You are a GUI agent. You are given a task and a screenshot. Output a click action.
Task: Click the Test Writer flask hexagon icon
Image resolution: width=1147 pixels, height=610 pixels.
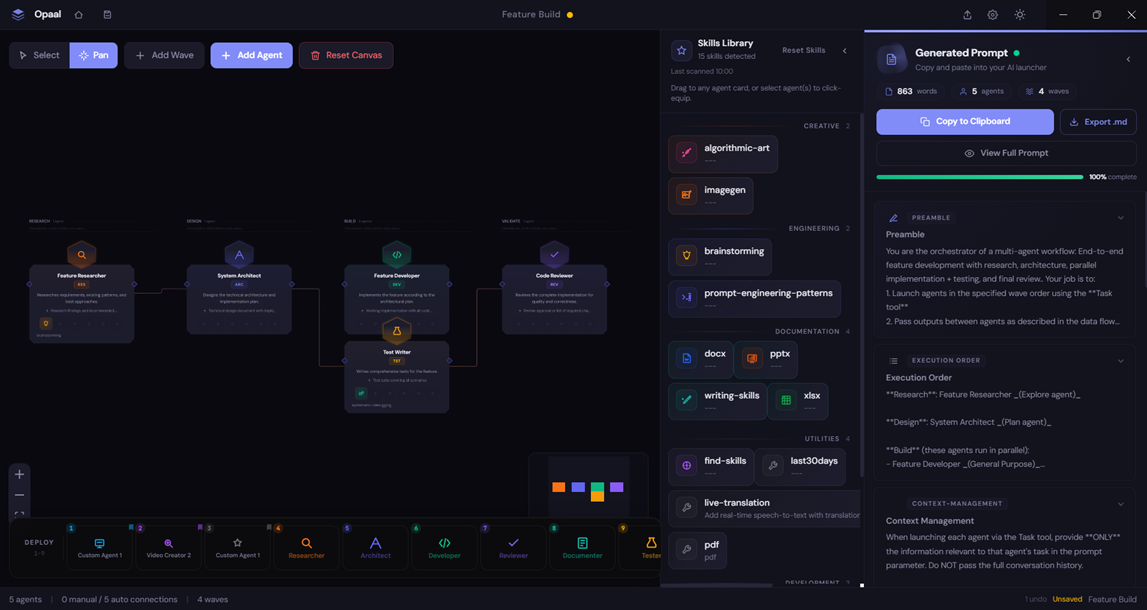click(396, 331)
